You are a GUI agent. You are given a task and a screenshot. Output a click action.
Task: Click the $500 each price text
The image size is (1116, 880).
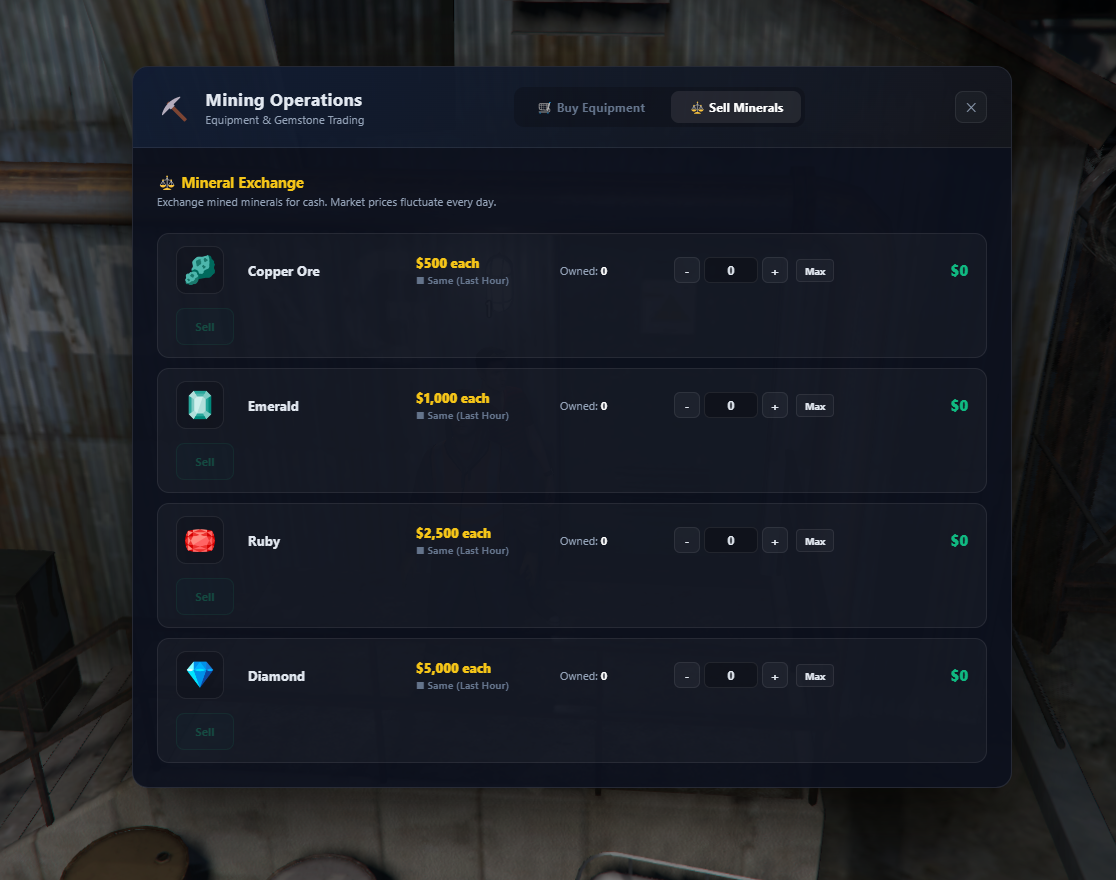[x=448, y=263]
